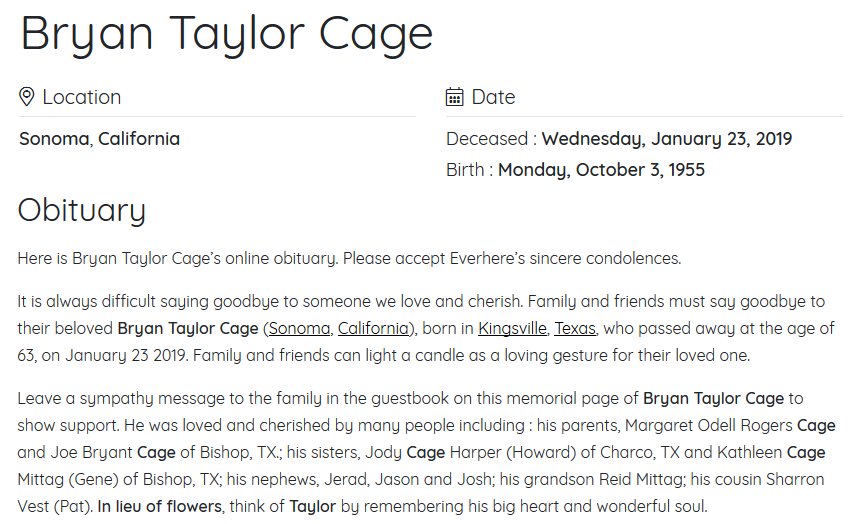
Task: Click the bold name in the guestbook sentence
Action: point(713,398)
